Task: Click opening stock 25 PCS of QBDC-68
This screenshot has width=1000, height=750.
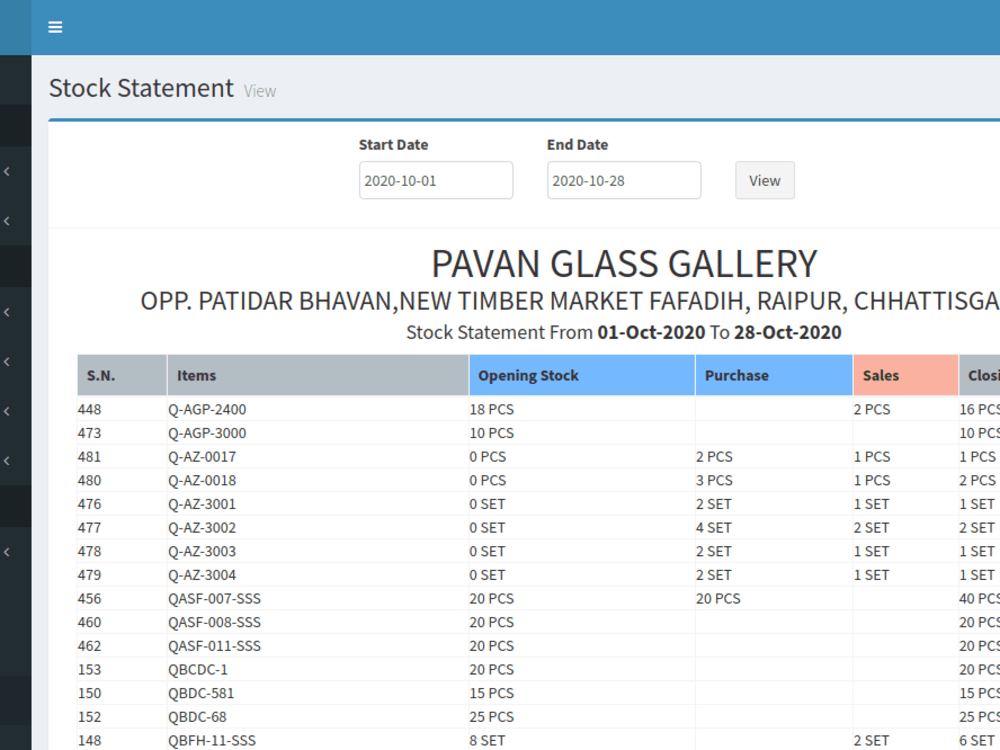Action: (x=492, y=716)
